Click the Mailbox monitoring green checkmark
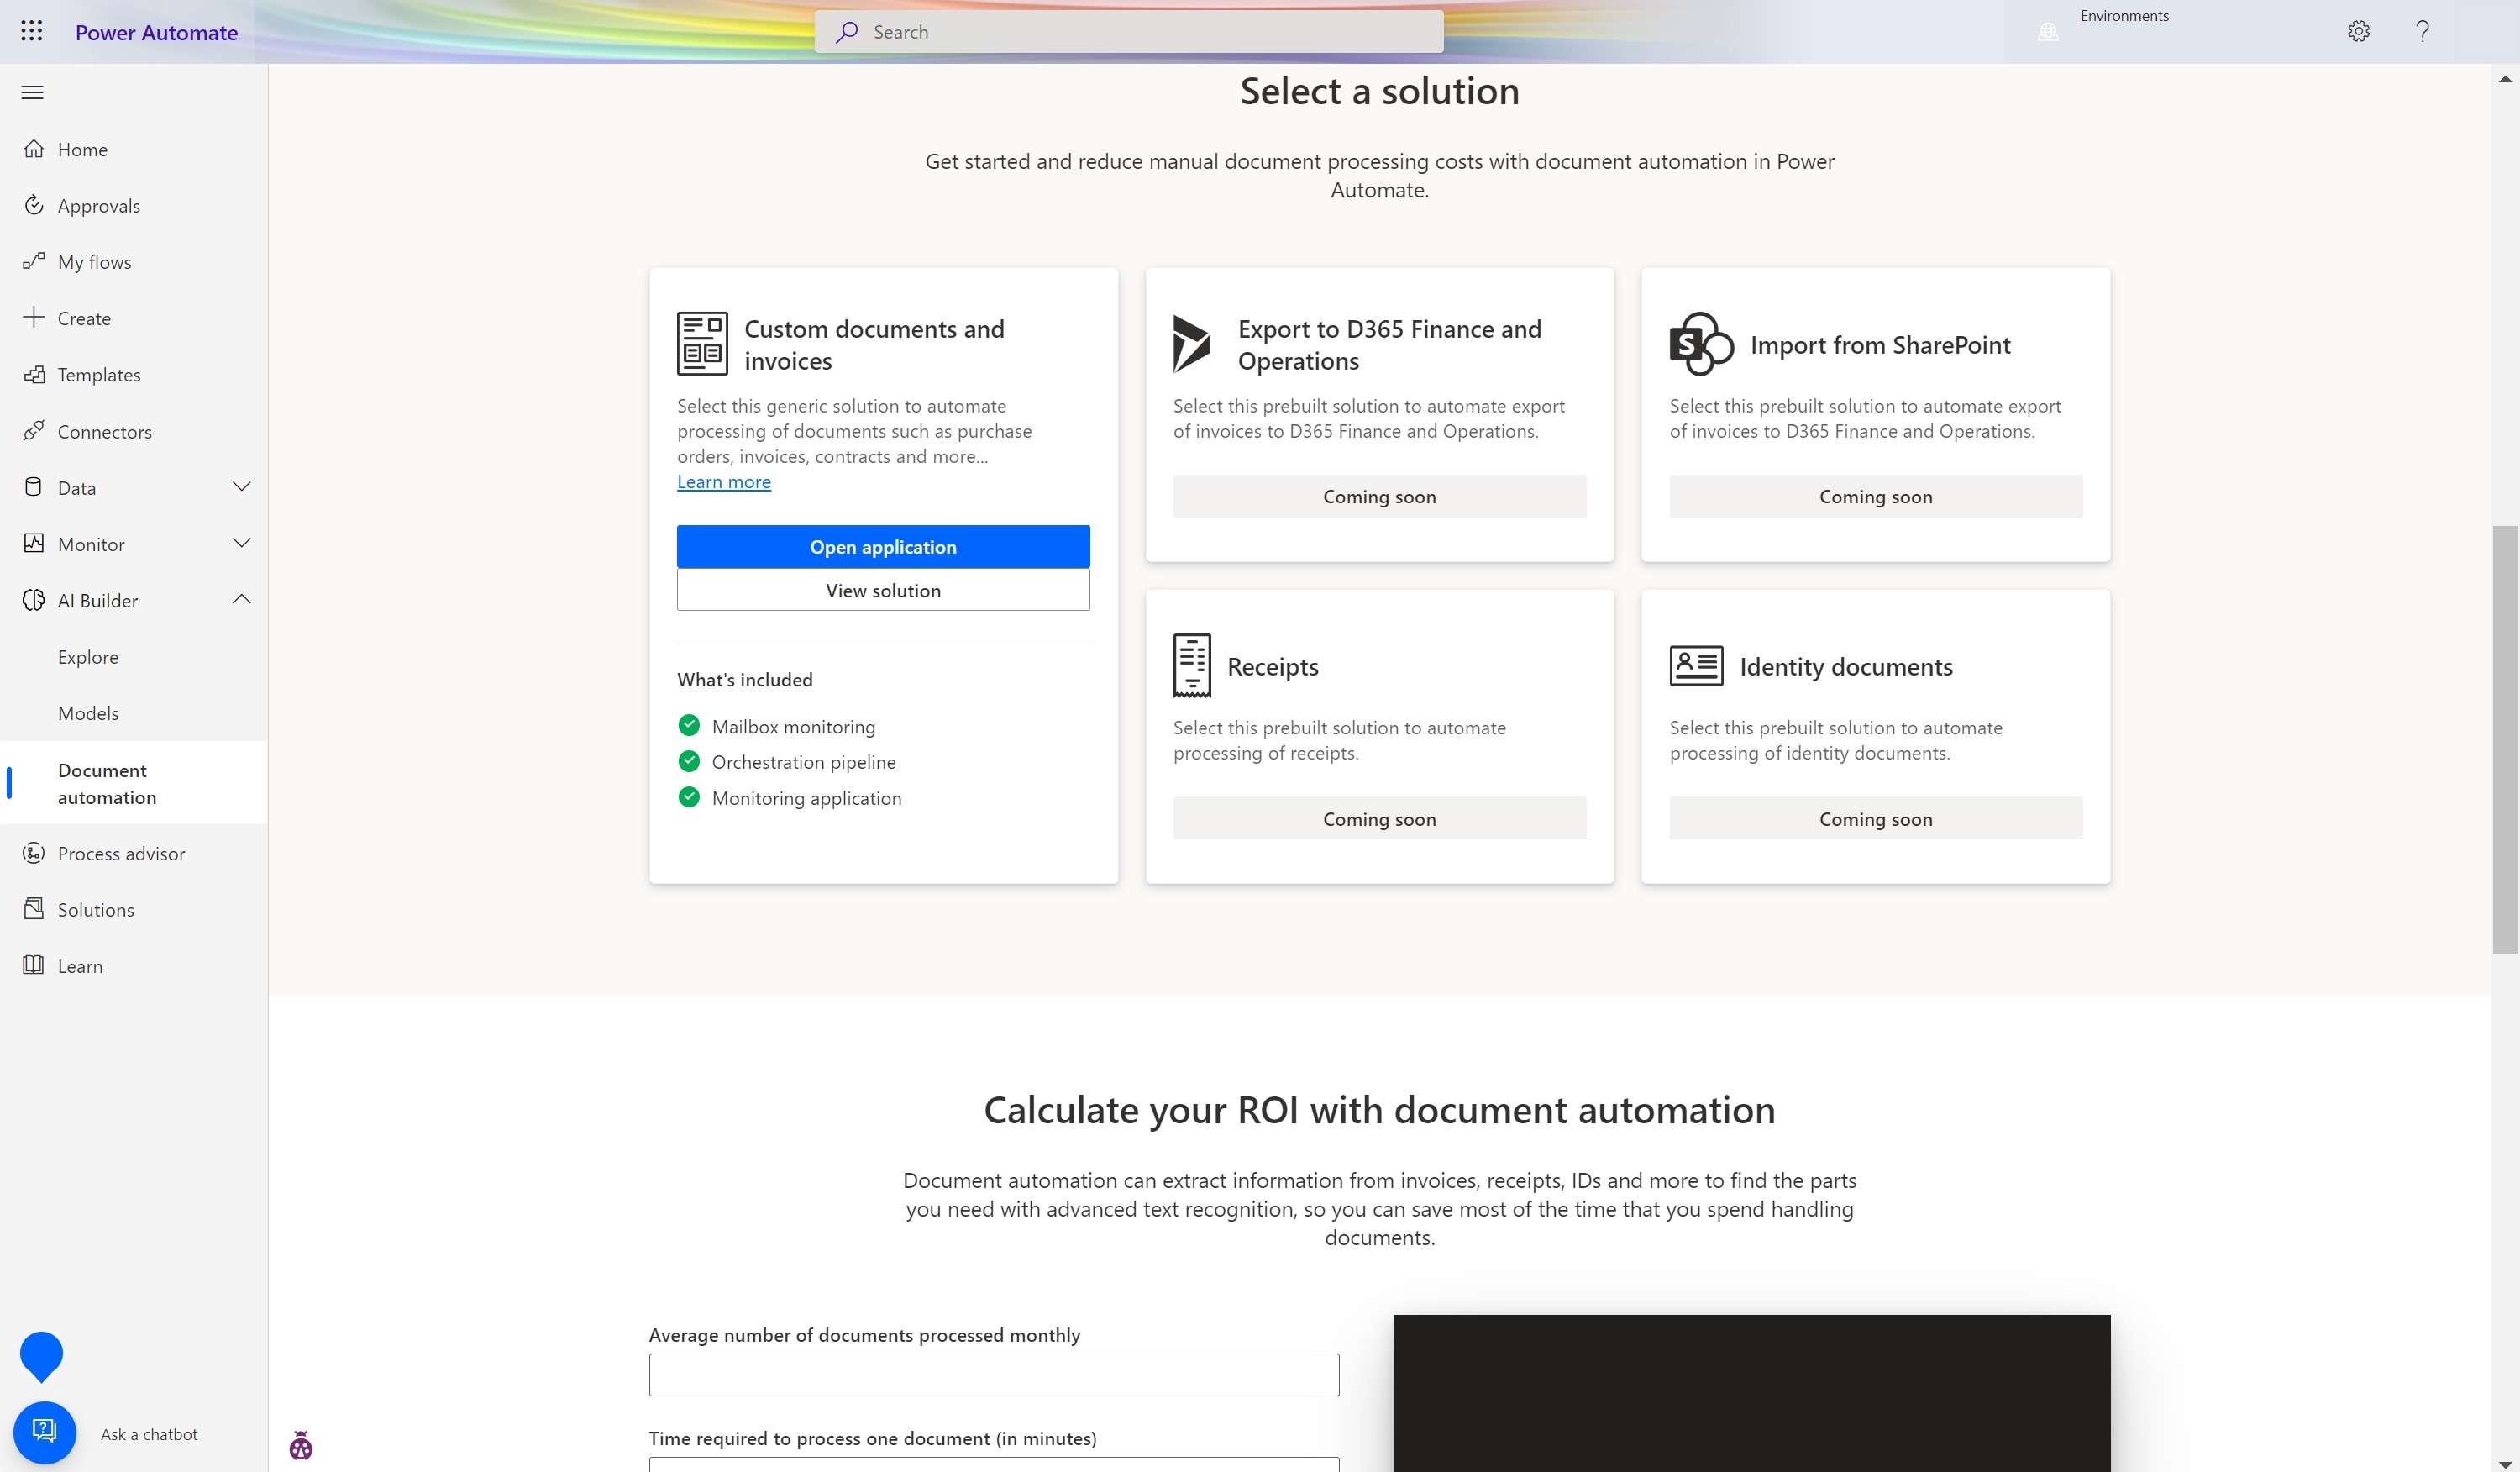Screen dimensions: 2520x1472 point(689,725)
